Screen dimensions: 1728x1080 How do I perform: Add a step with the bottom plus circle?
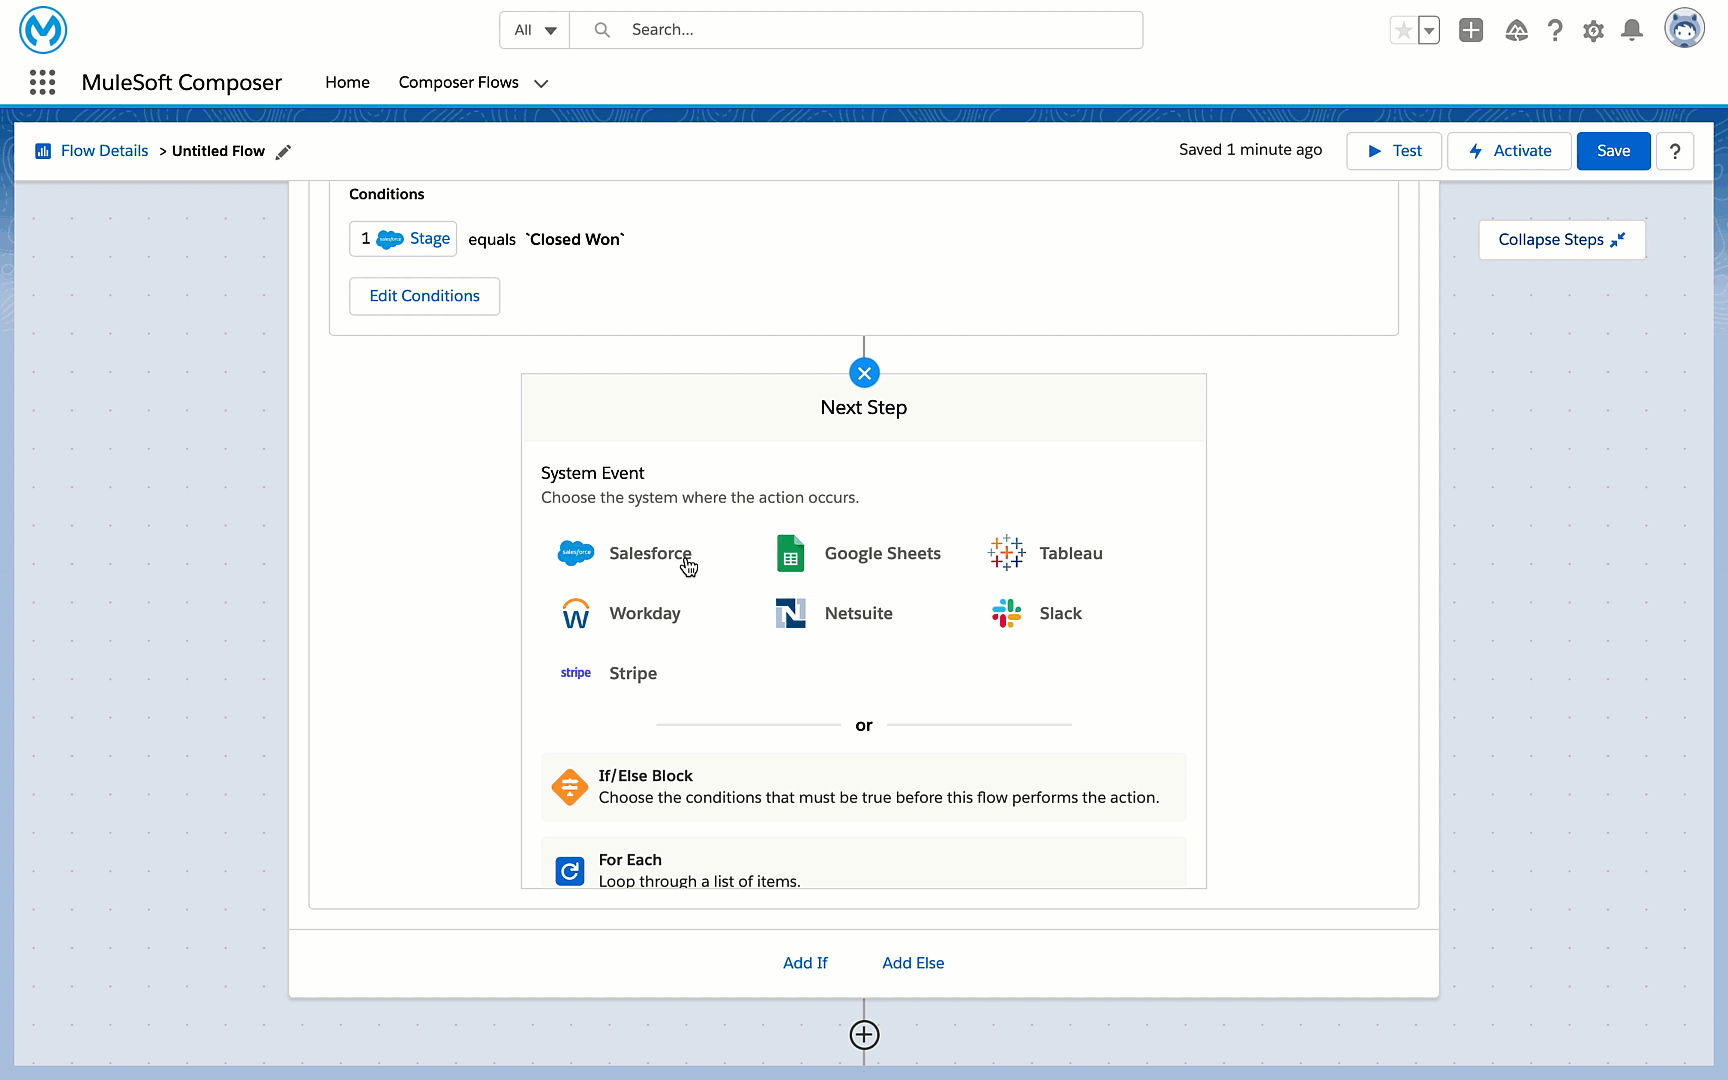pos(864,1035)
